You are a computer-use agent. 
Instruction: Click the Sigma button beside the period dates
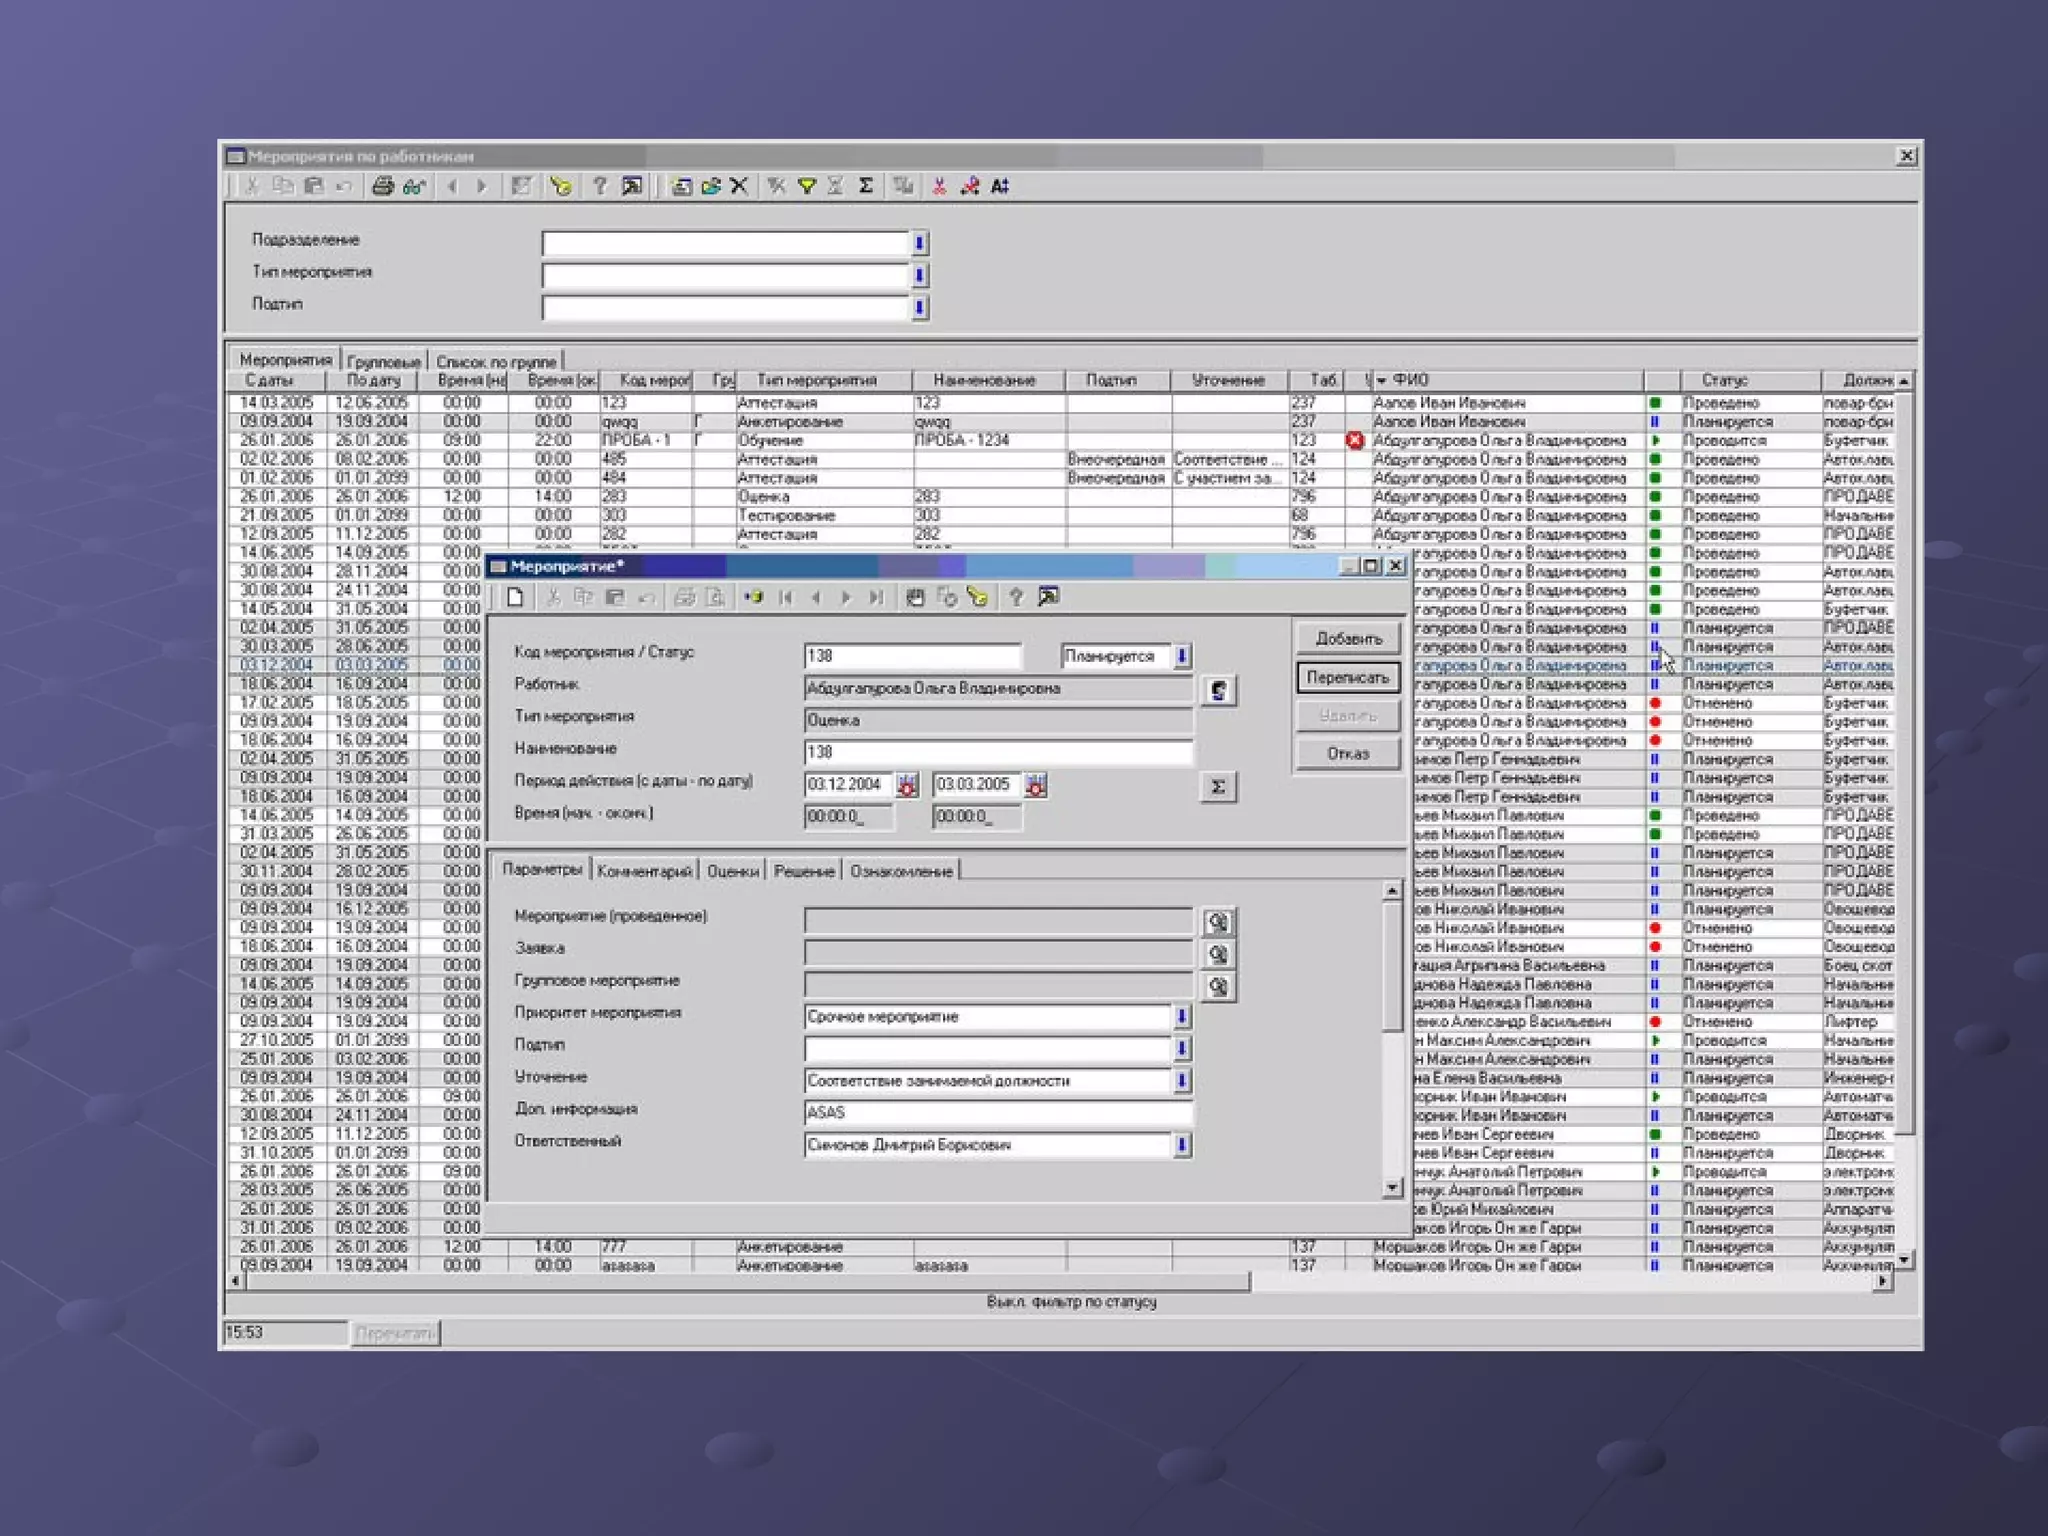[x=1218, y=787]
